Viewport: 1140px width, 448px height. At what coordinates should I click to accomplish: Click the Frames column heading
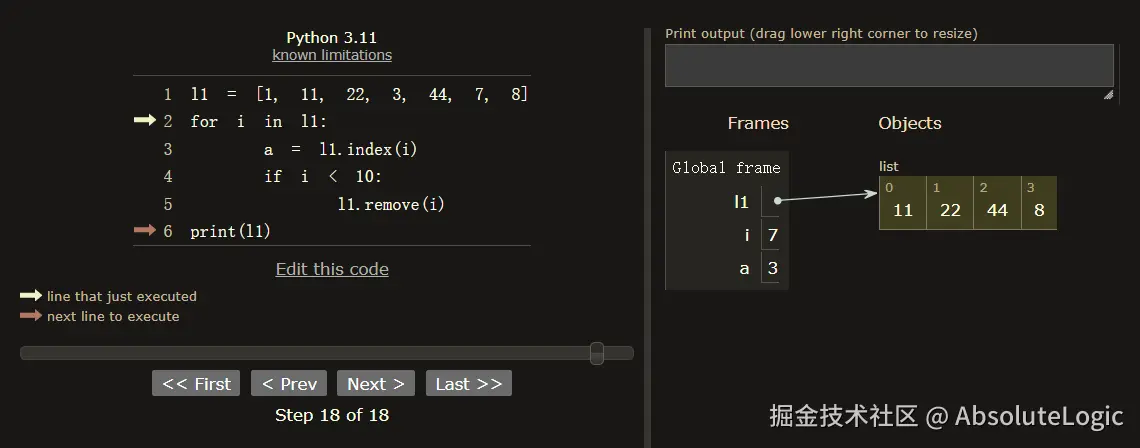click(758, 124)
